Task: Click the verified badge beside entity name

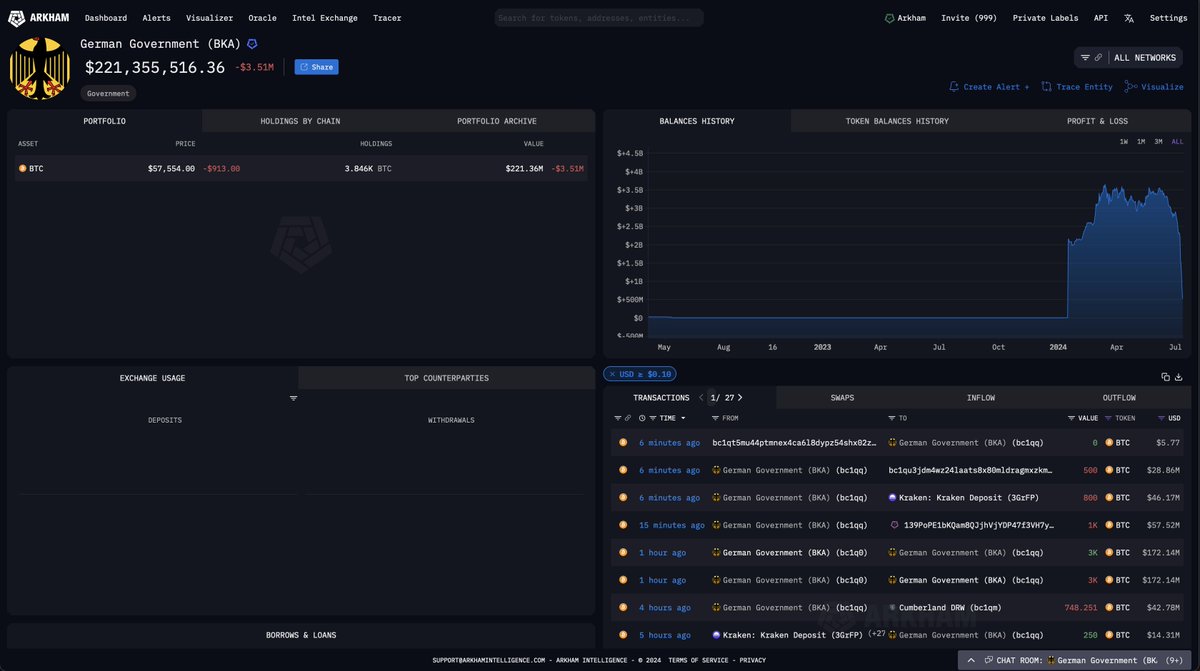Action: coord(252,44)
